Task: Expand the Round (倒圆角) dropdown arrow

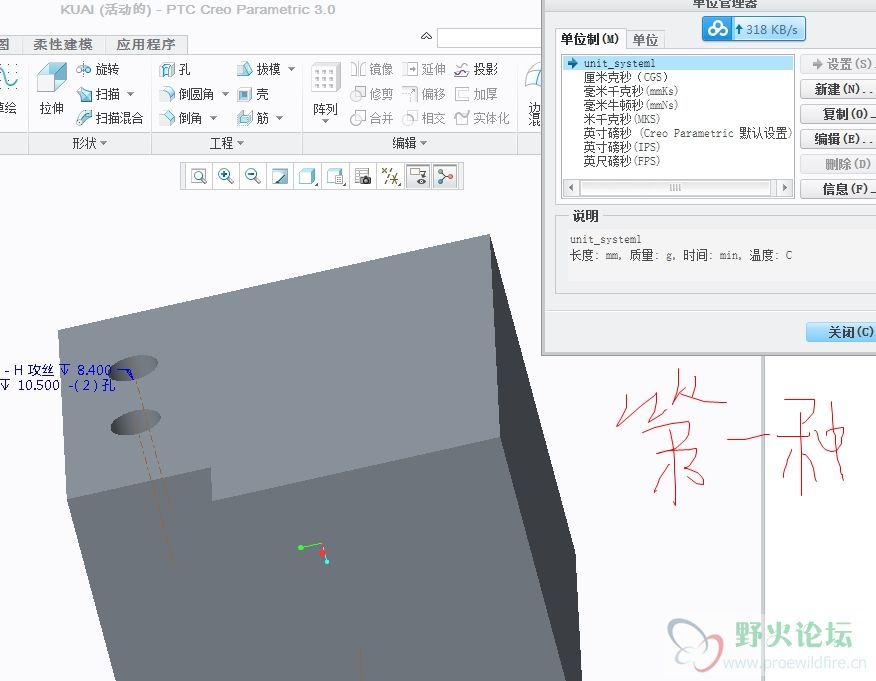Action: point(225,94)
